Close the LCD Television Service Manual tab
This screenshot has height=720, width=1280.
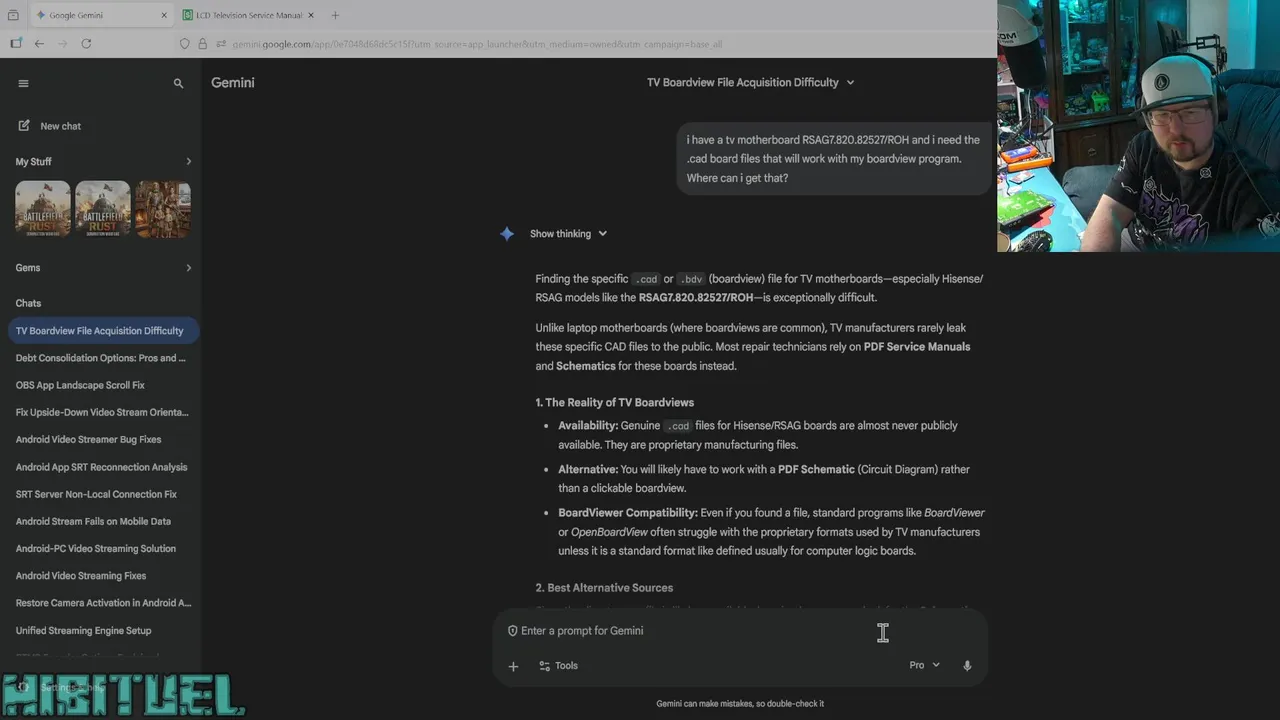click(310, 16)
